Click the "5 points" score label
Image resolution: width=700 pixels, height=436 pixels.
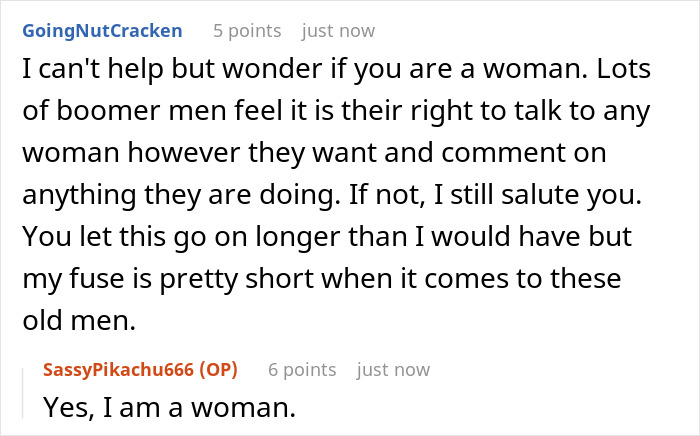click(247, 31)
